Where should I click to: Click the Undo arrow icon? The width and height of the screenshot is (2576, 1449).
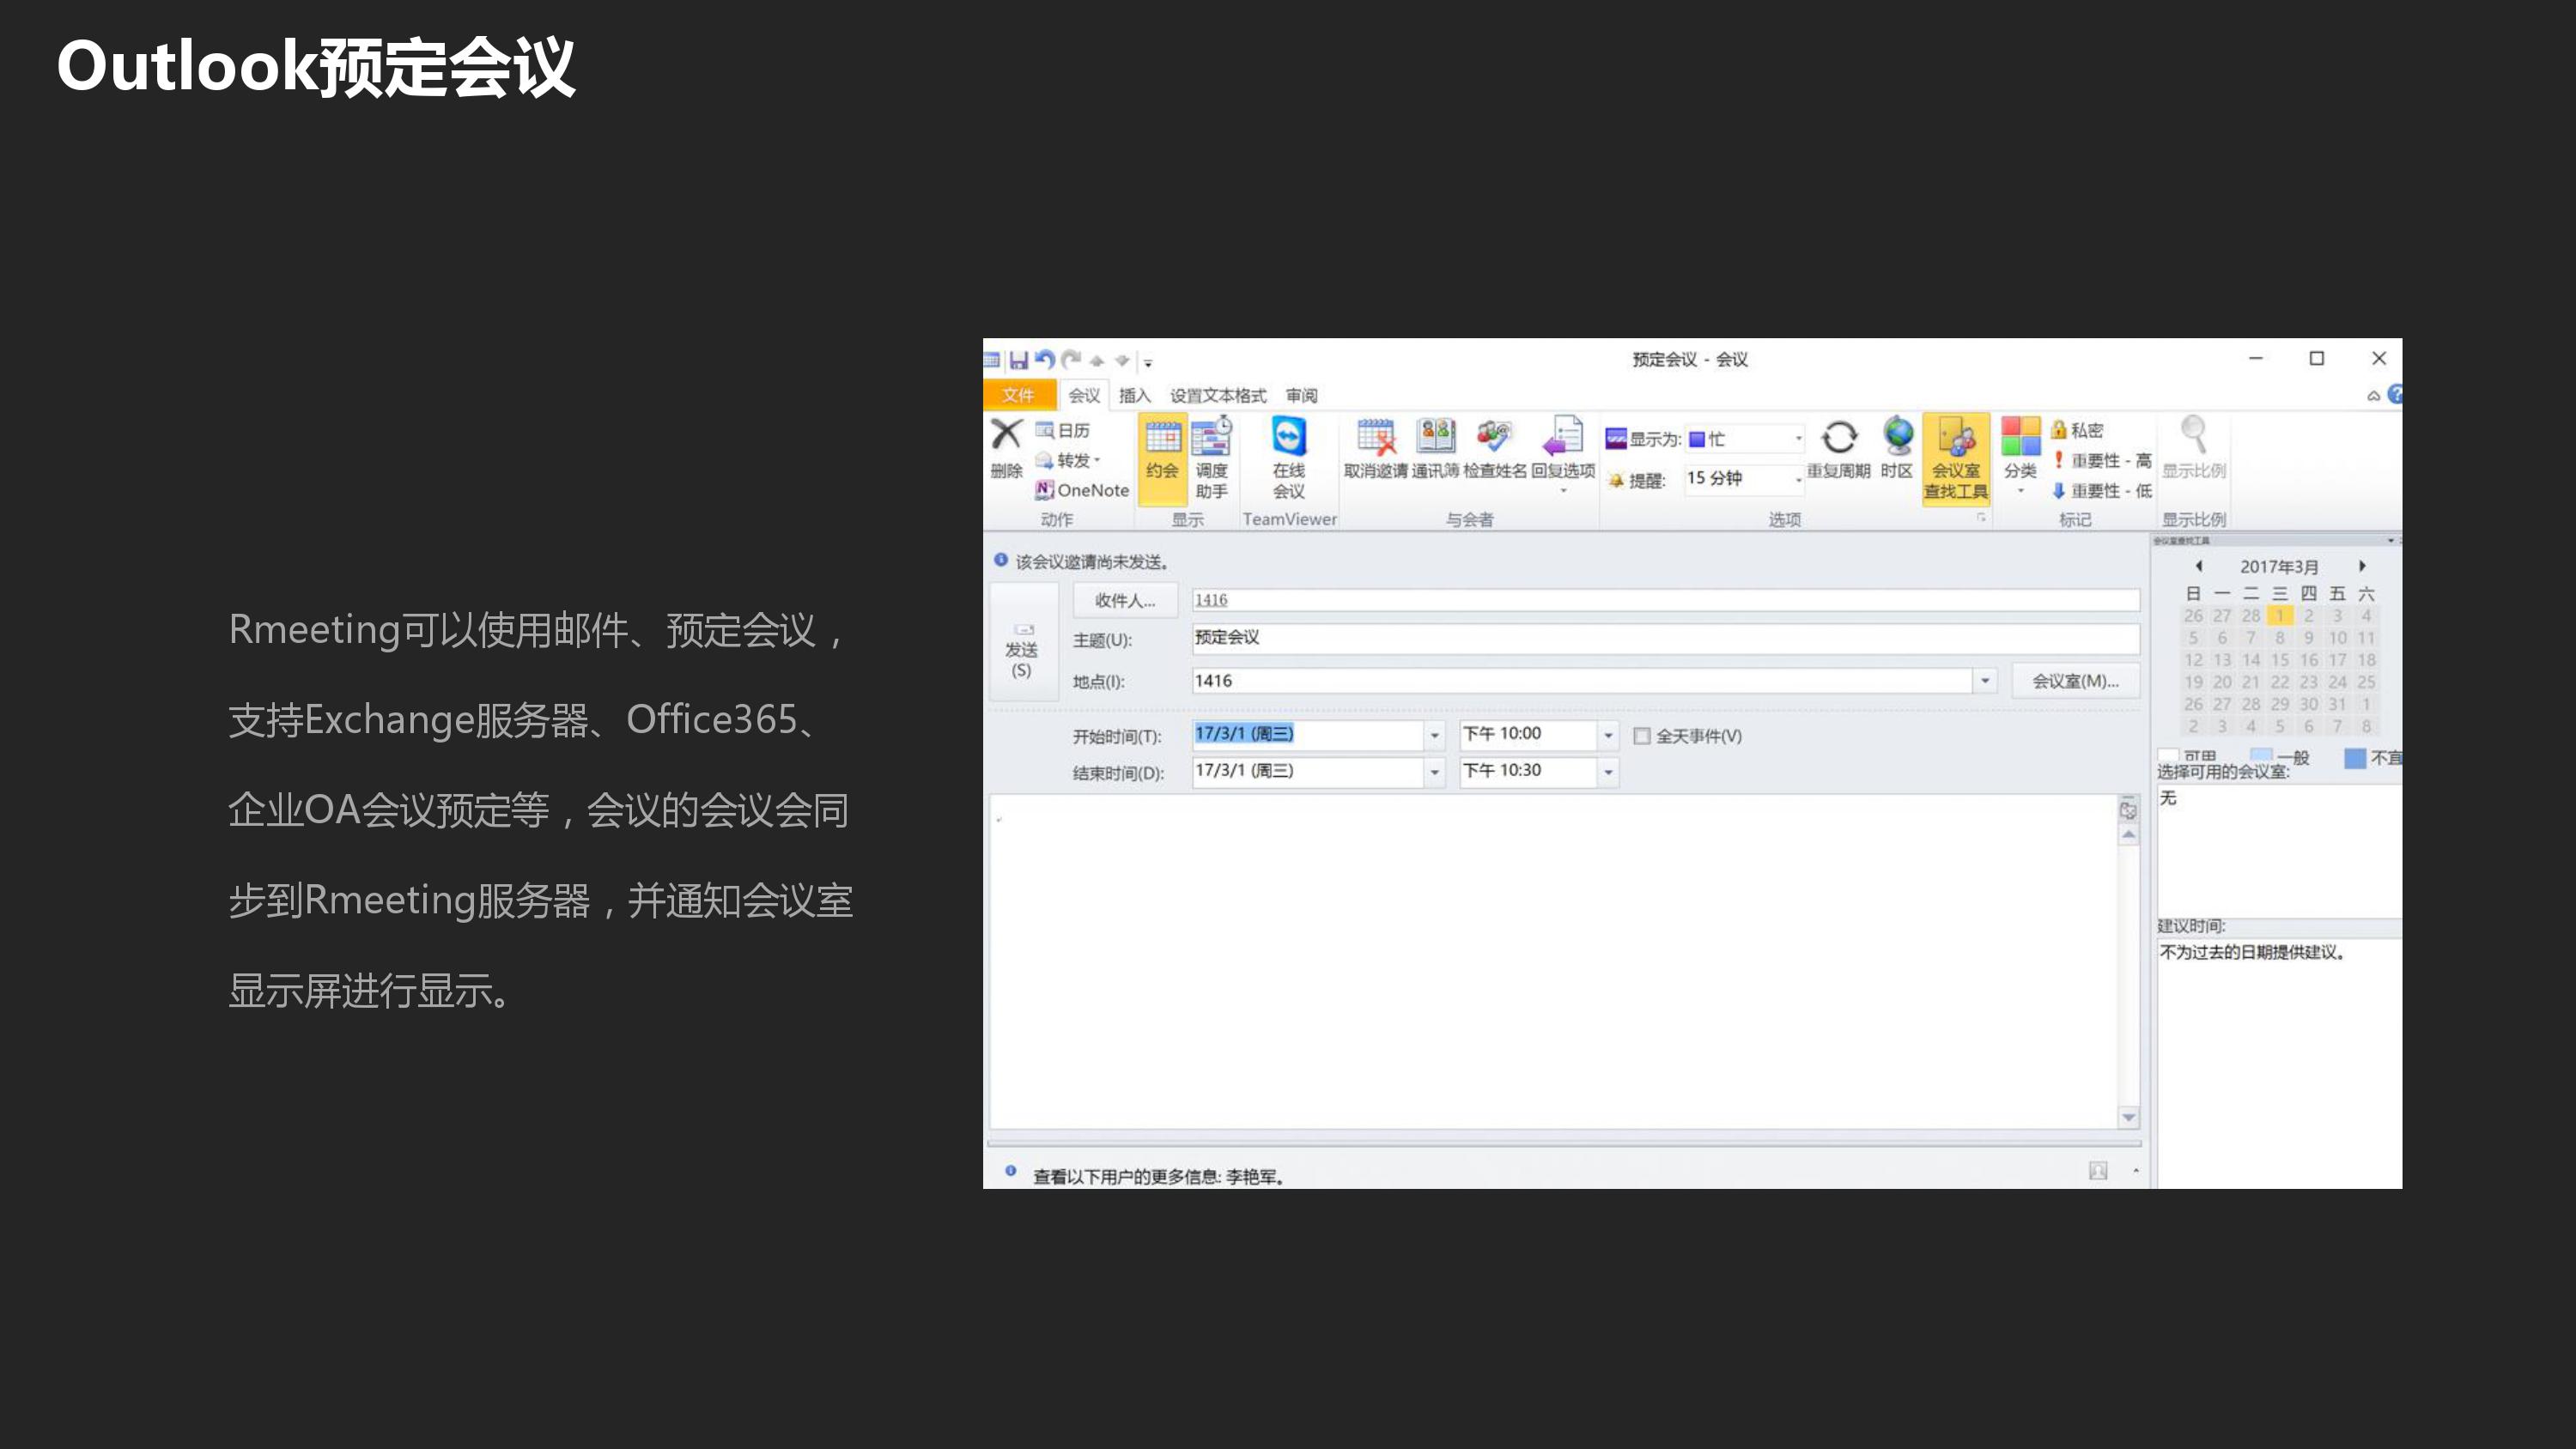tap(1045, 359)
